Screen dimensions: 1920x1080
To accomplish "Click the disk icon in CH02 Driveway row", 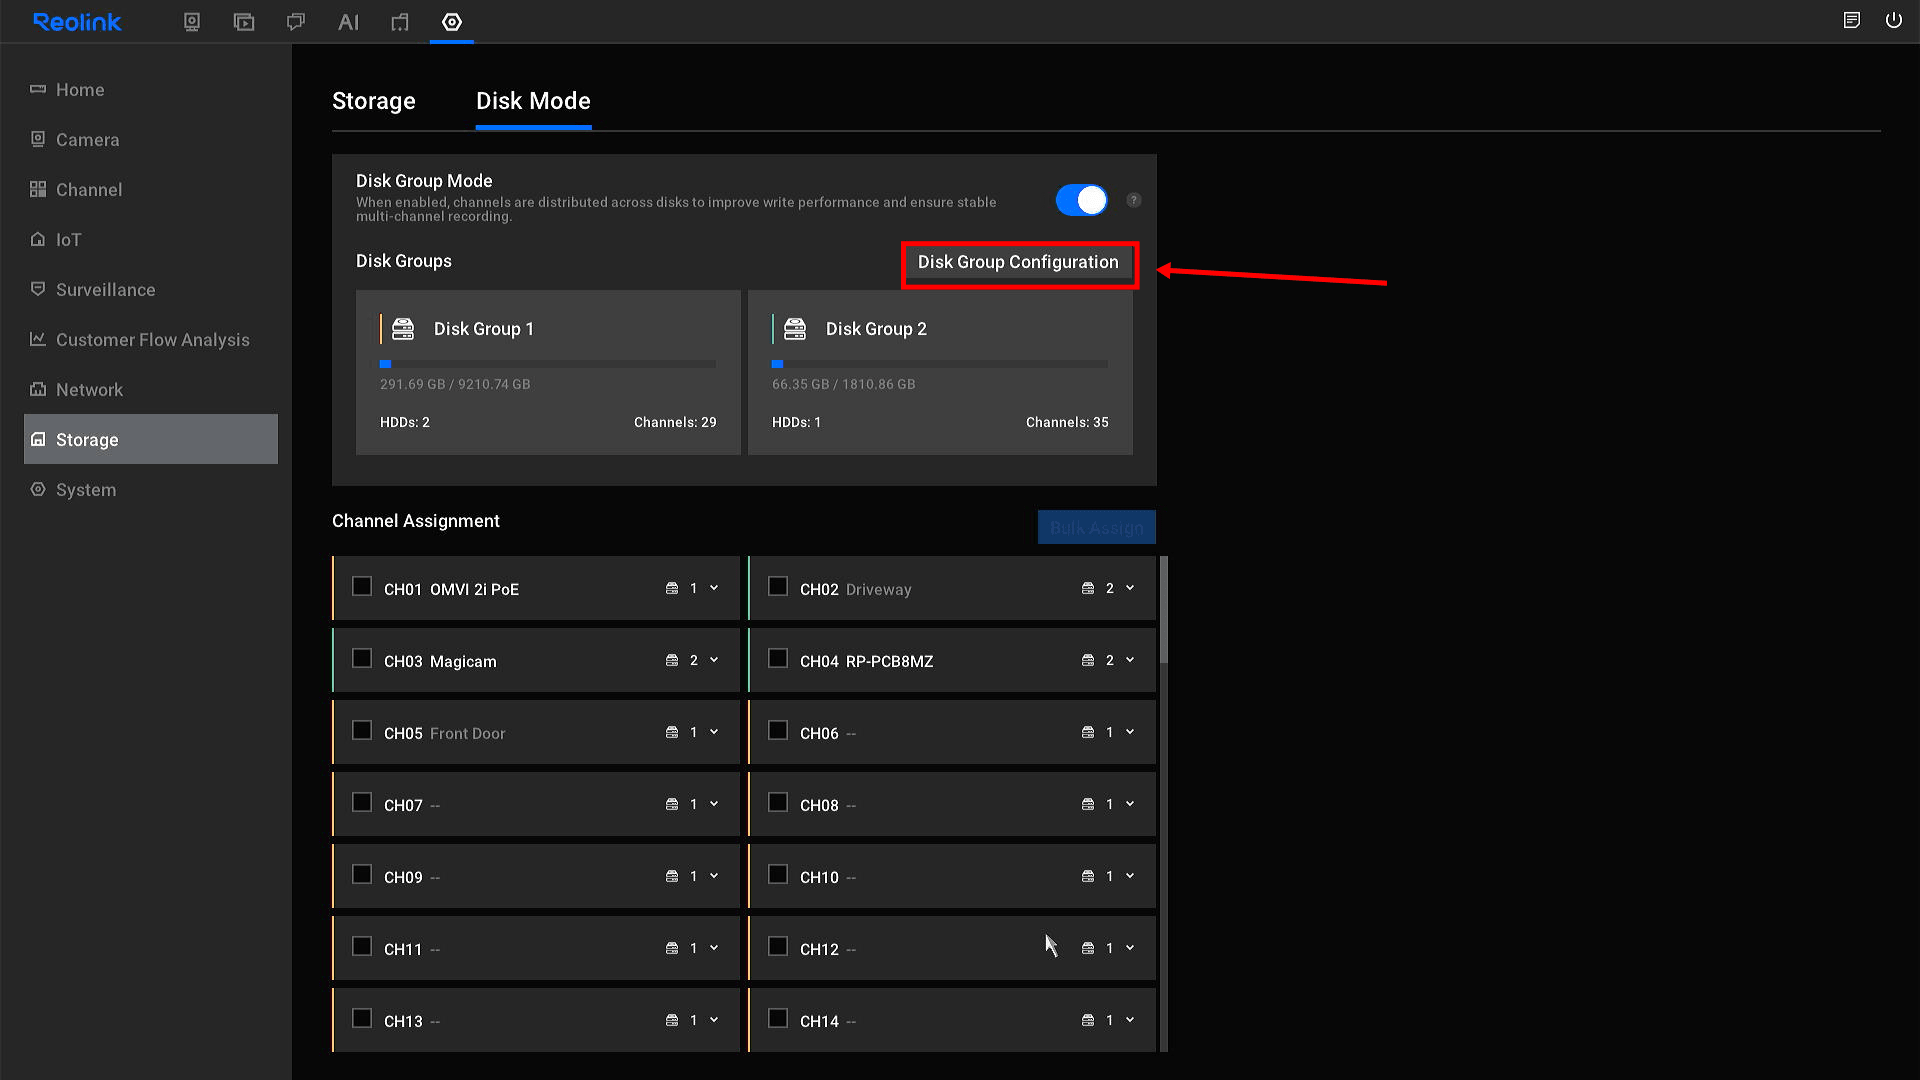I will (1088, 589).
